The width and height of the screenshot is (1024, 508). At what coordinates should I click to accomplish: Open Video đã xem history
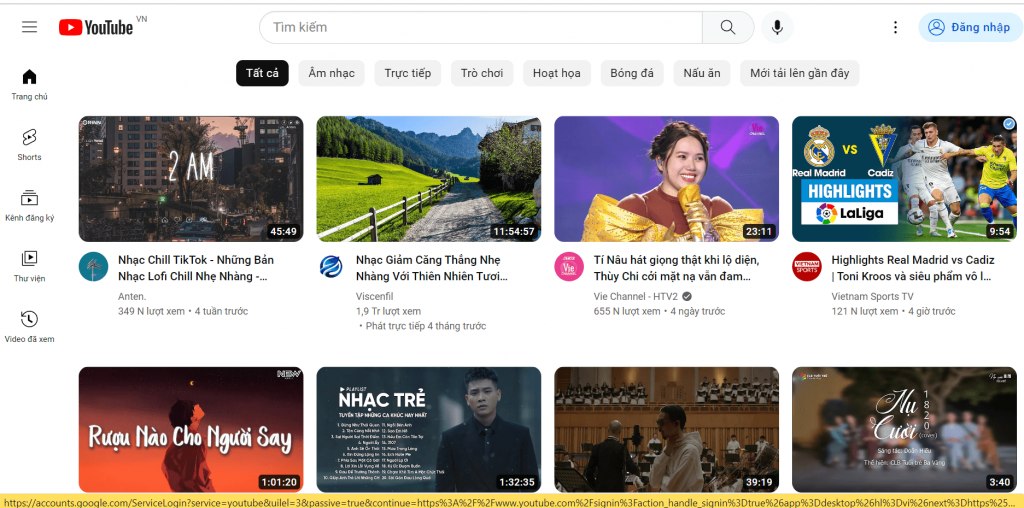click(x=29, y=327)
